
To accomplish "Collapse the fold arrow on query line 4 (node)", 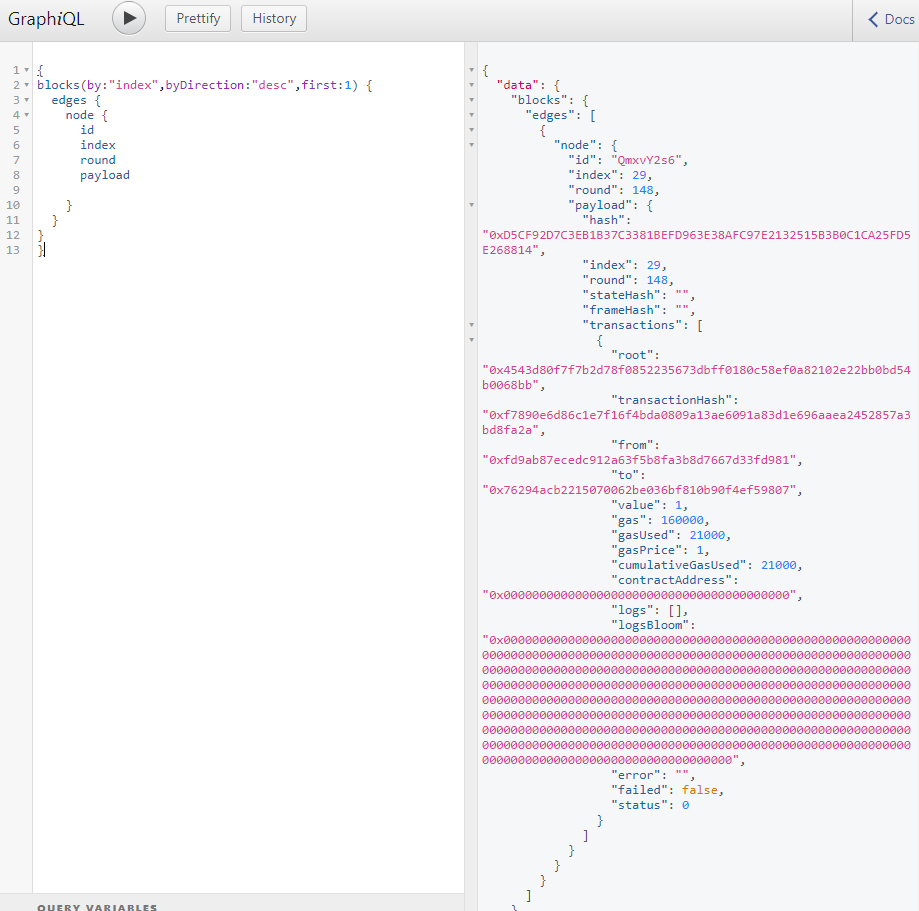I will 26,115.
